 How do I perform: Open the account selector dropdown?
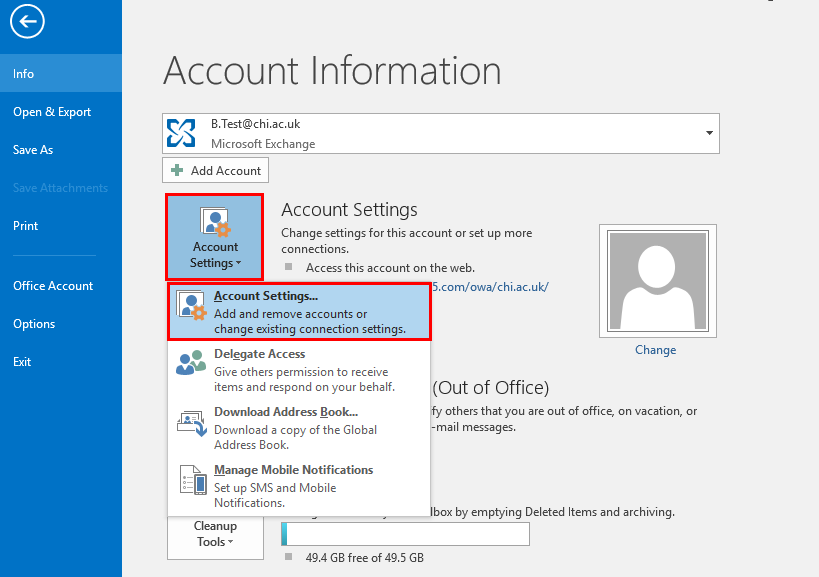pyautogui.click(x=708, y=132)
